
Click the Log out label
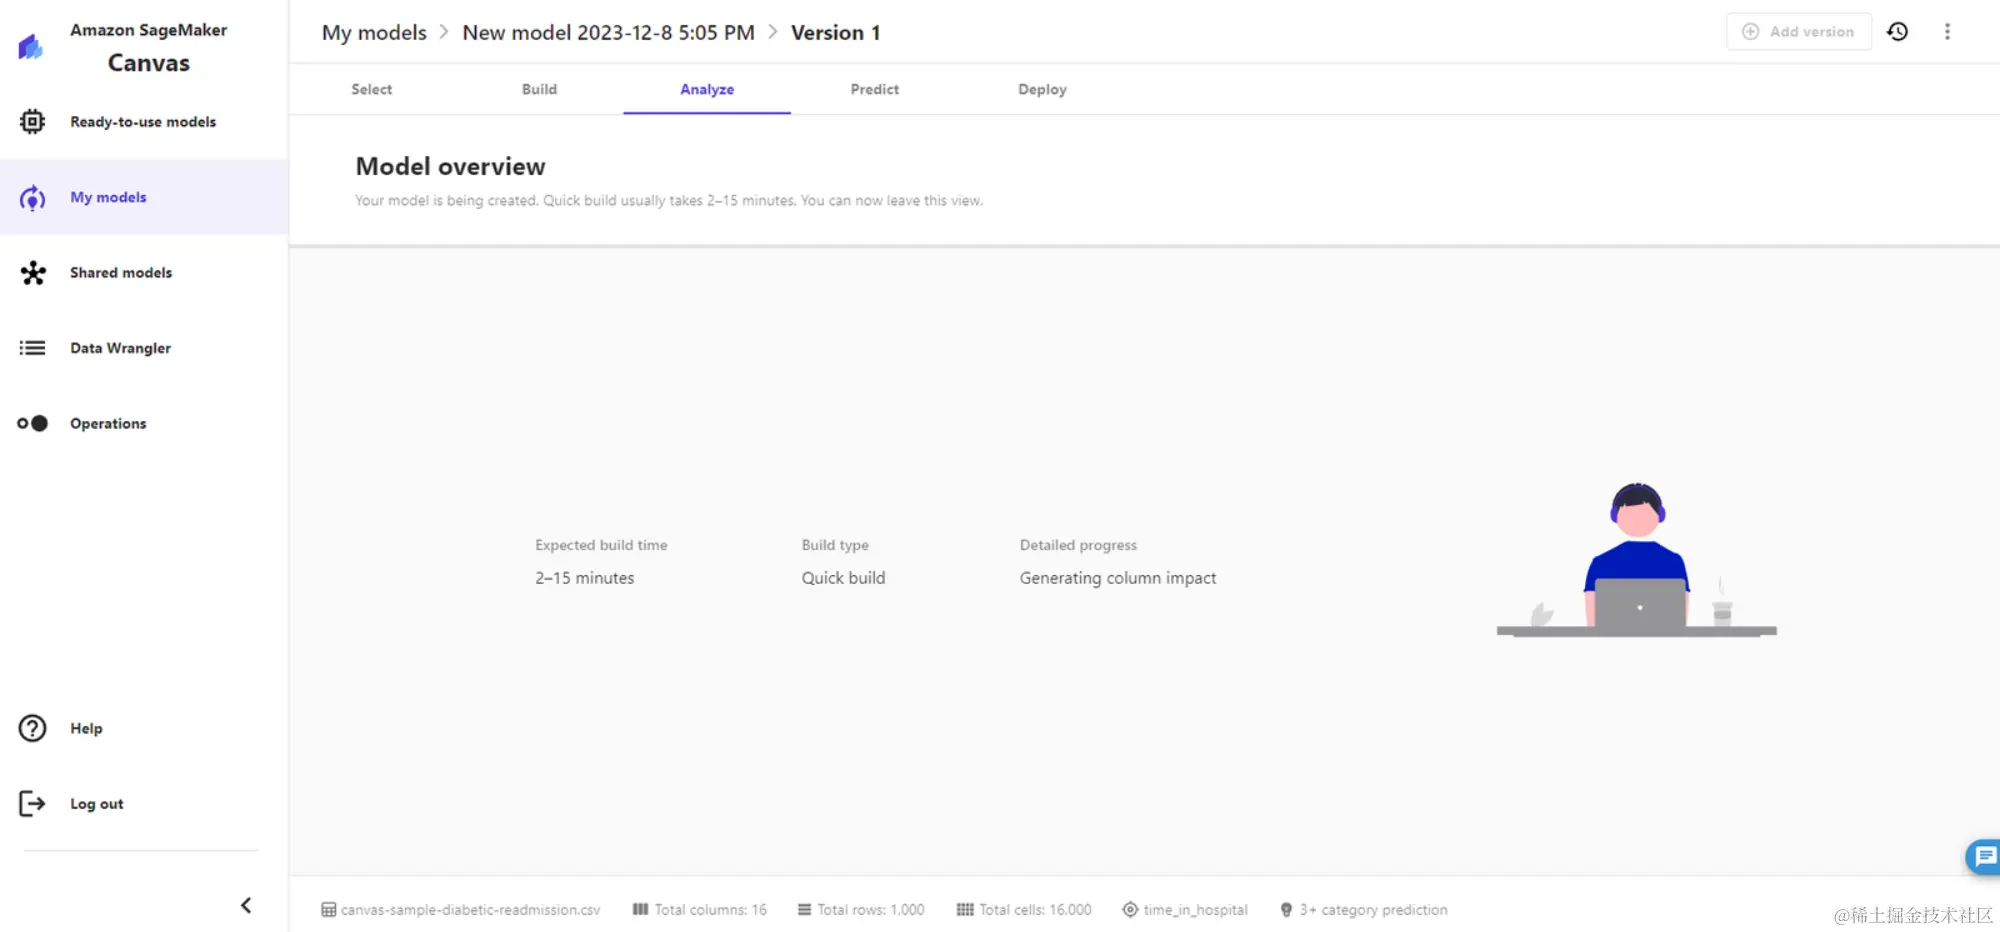point(97,804)
